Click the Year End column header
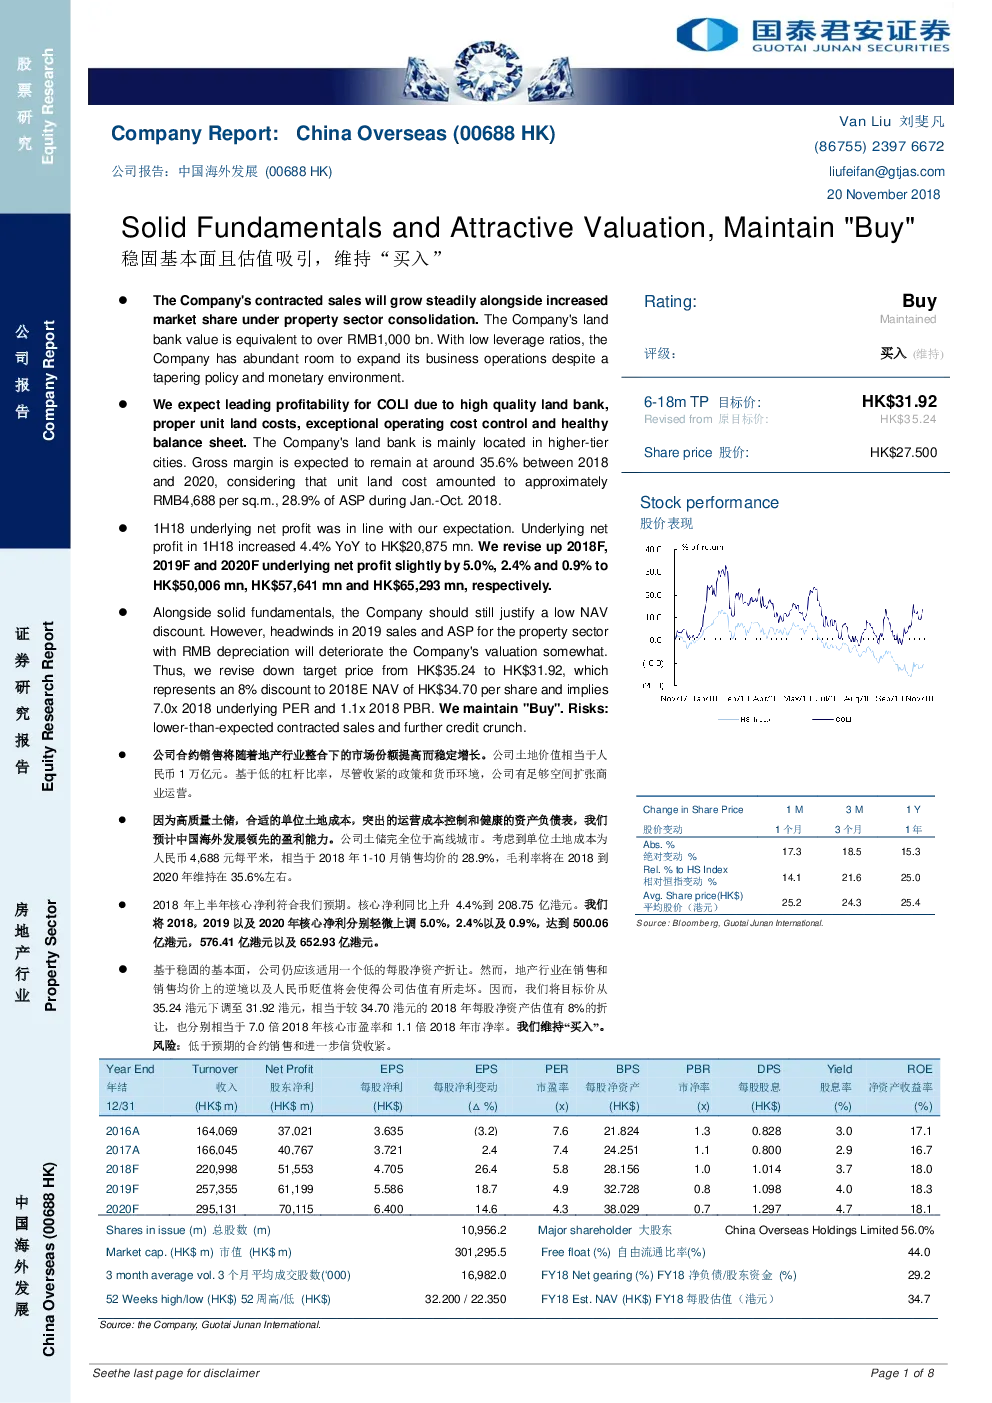The image size is (992, 1403). 130,1069
